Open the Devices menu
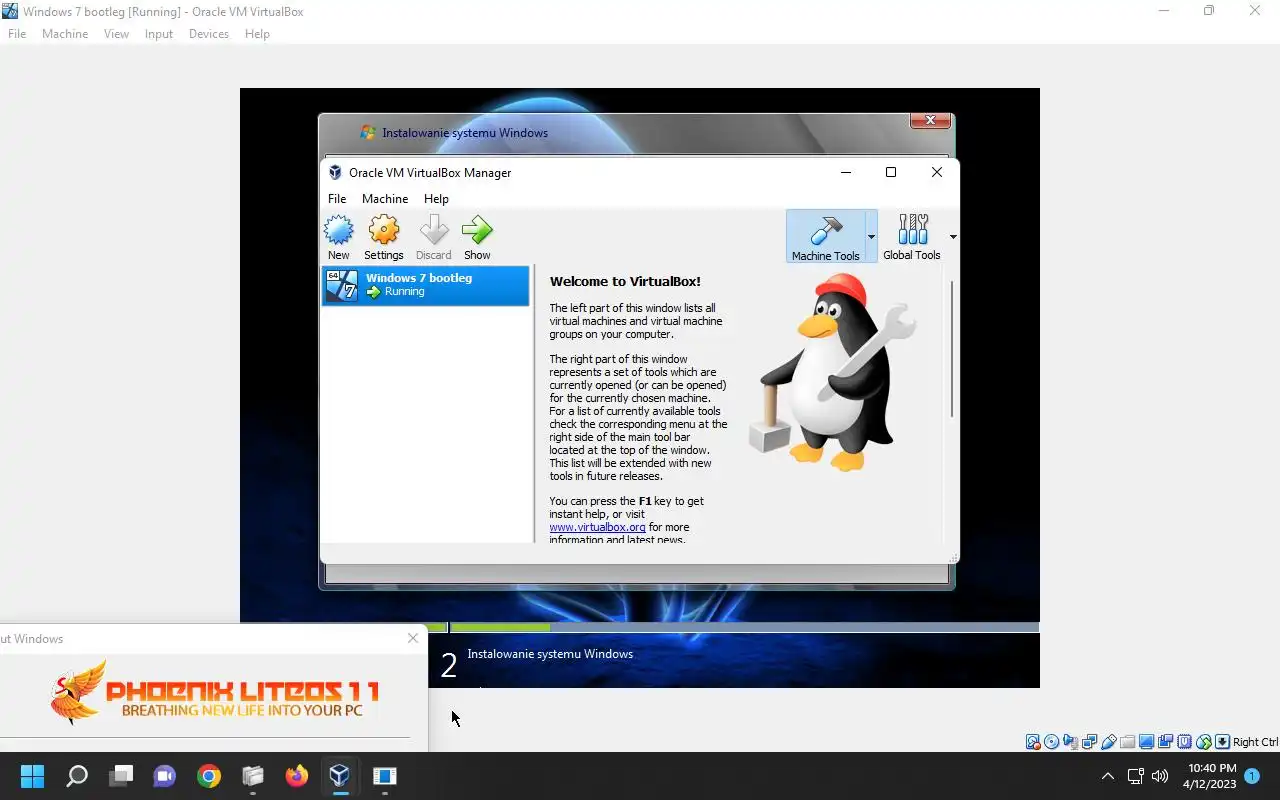The height and width of the screenshot is (800, 1280). 209,34
